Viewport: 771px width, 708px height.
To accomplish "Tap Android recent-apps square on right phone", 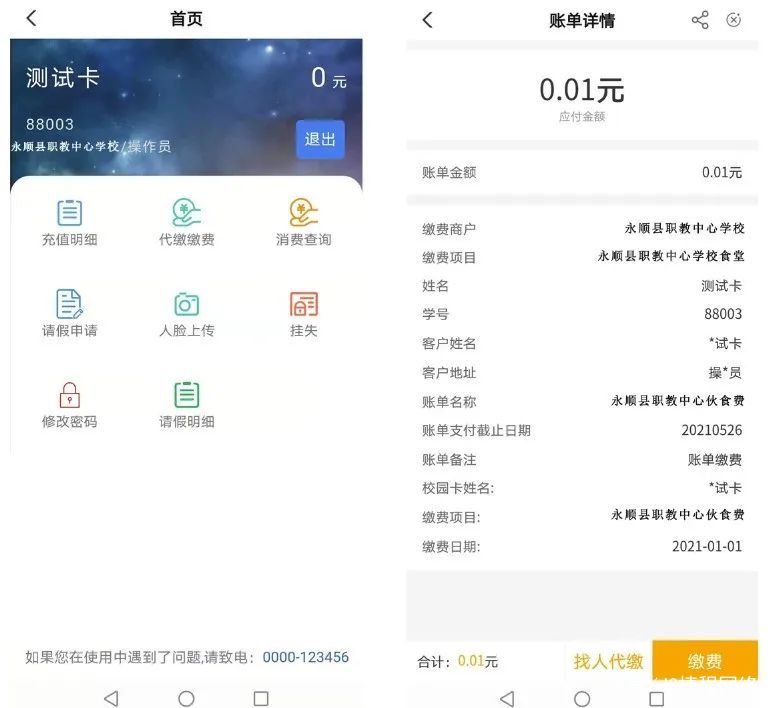I will click(656, 699).
